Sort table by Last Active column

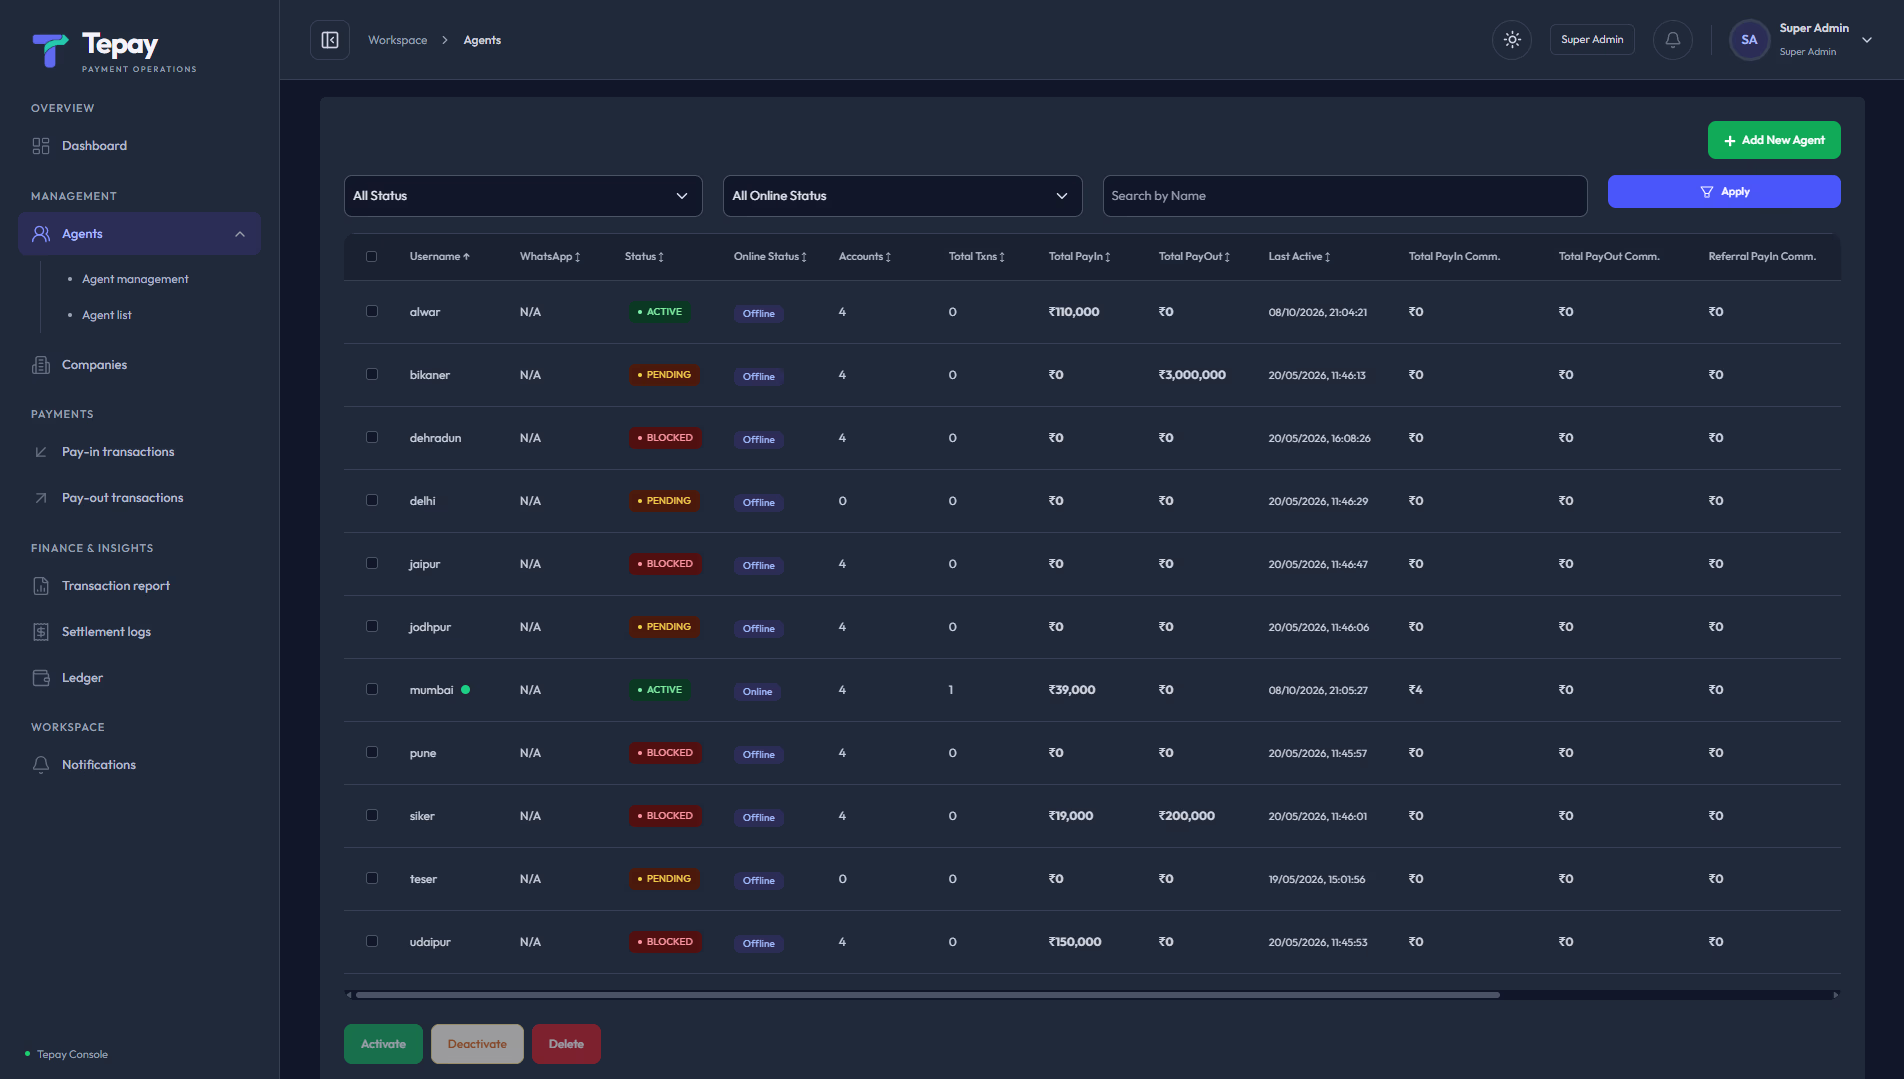pos(1299,257)
